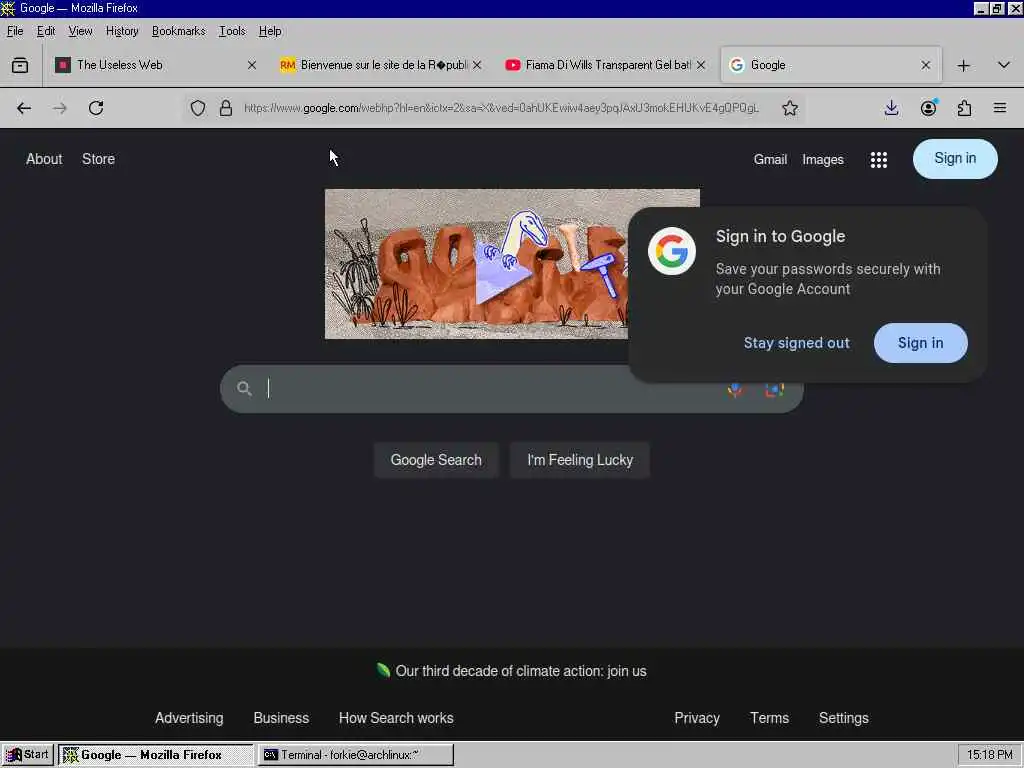Screen dimensions: 1024x768
Task: Open the Edit menu
Action: [46, 31]
